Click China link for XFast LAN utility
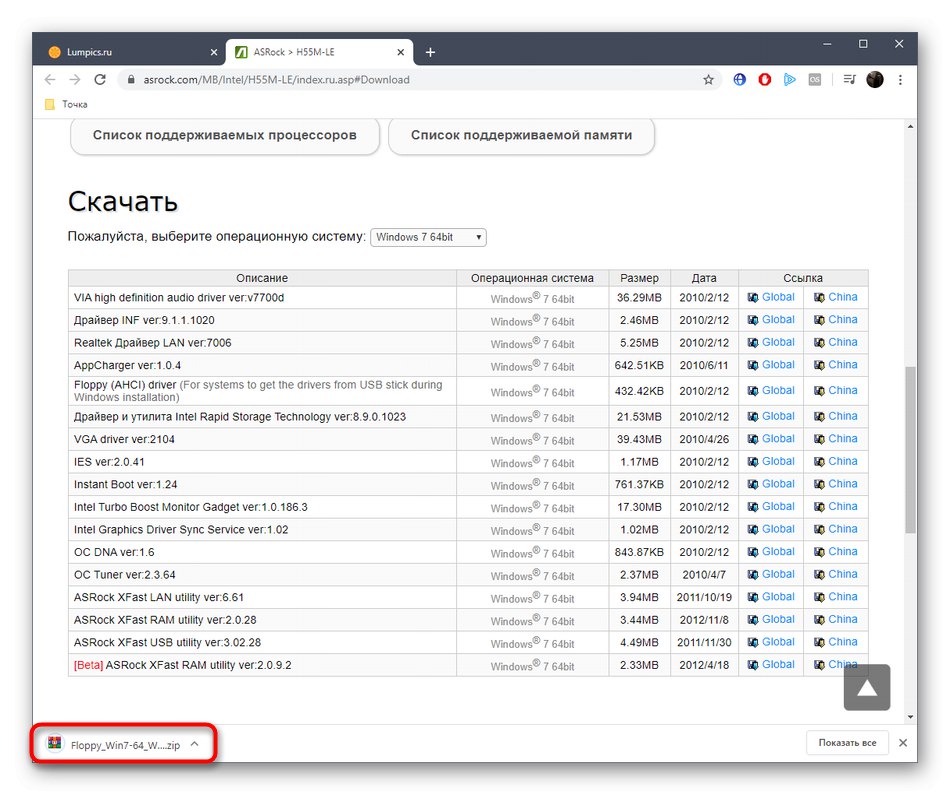The height and width of the screenshot is (795, 950). [843, 596]
